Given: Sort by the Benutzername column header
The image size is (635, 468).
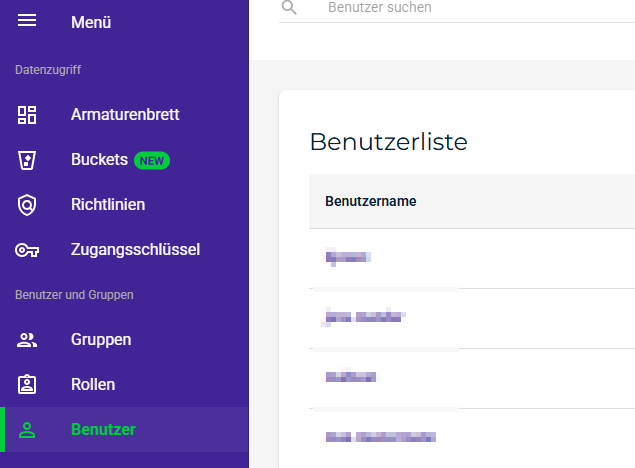Looking at the screenshot, I should coord(370,201).
